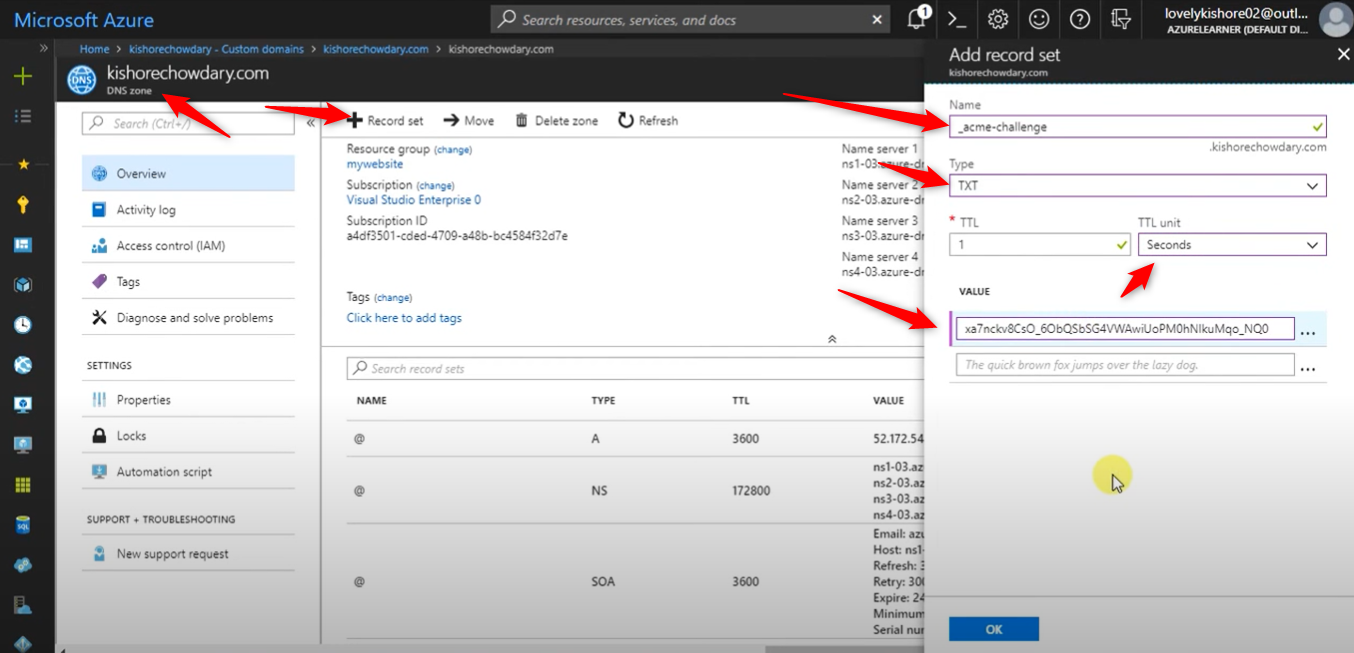Click Move in the zone toolbar
This screenshot has height=653, width=1354.
coord(469,120)
